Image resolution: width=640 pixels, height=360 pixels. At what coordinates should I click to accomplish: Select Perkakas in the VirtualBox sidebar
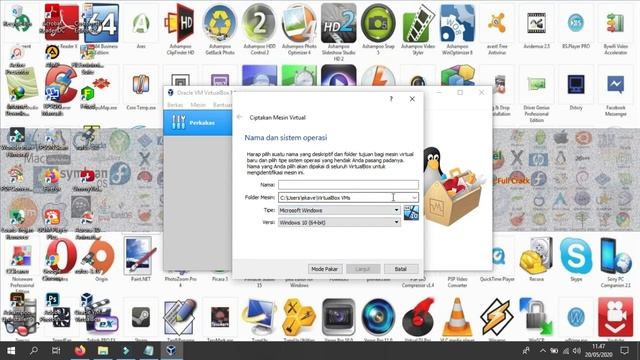198,122
